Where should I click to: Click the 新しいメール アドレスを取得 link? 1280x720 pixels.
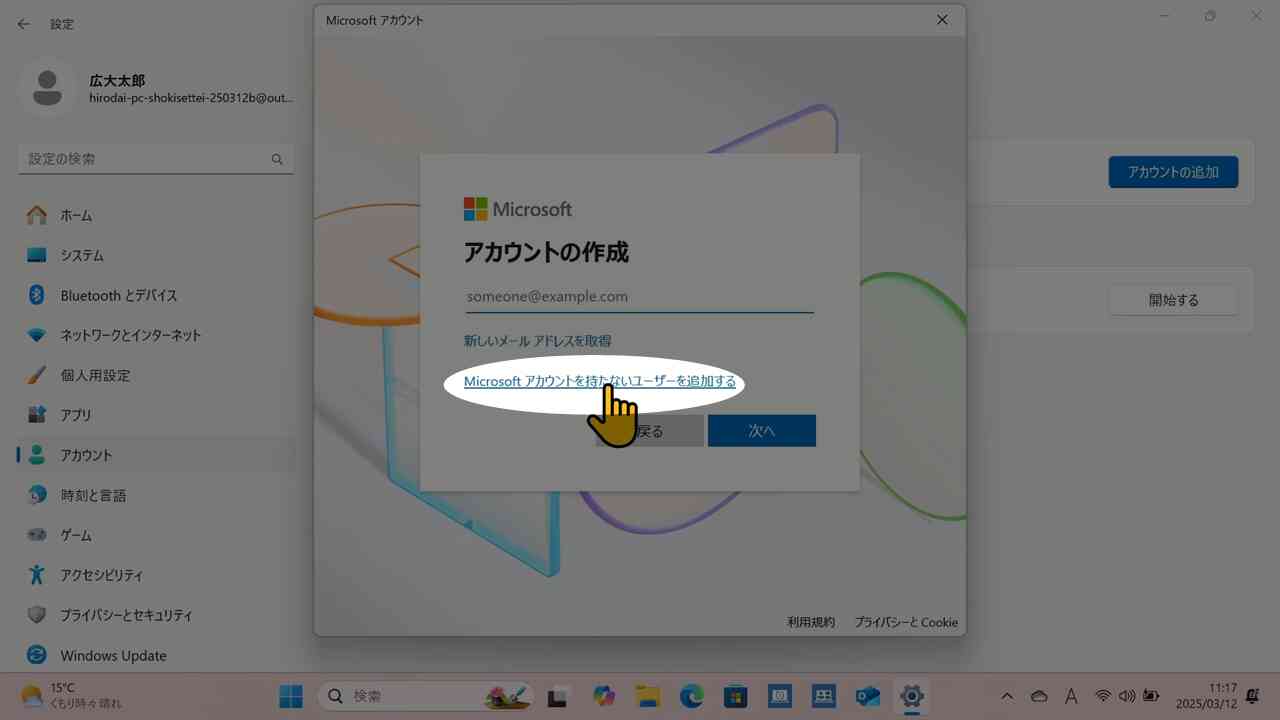[x=537, y=340]
